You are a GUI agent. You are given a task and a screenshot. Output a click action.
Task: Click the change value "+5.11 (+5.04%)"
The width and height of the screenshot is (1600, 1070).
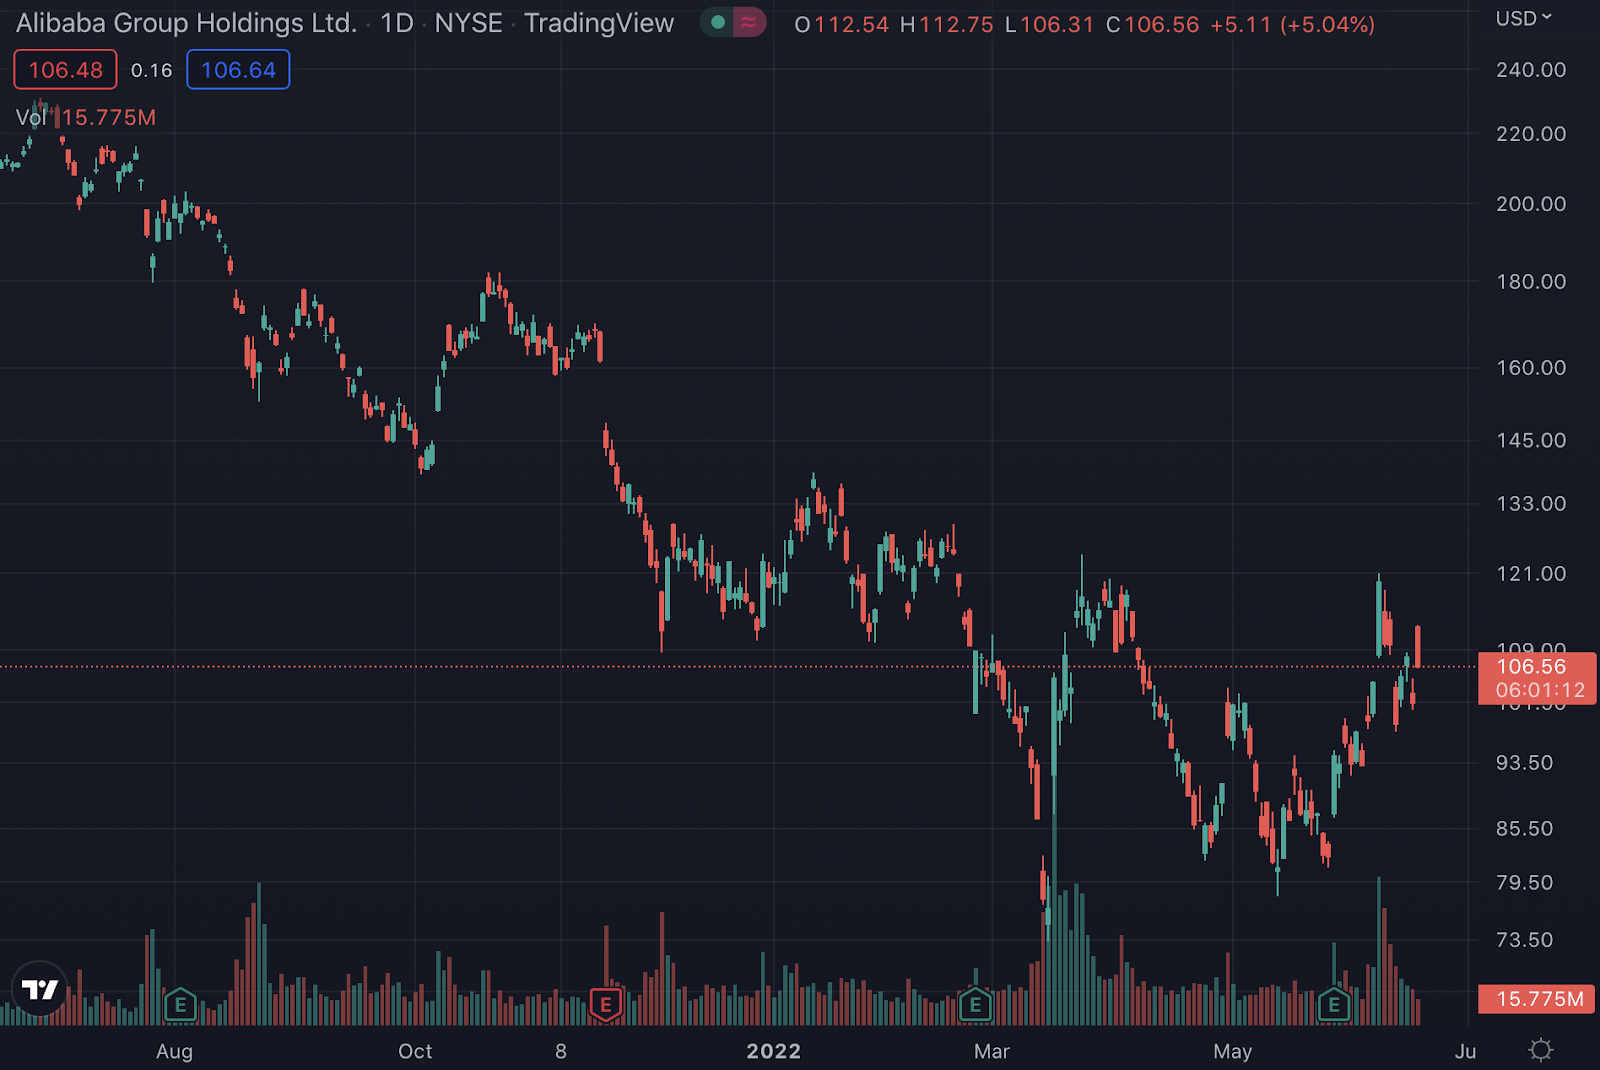click(x=1292, y=24)
